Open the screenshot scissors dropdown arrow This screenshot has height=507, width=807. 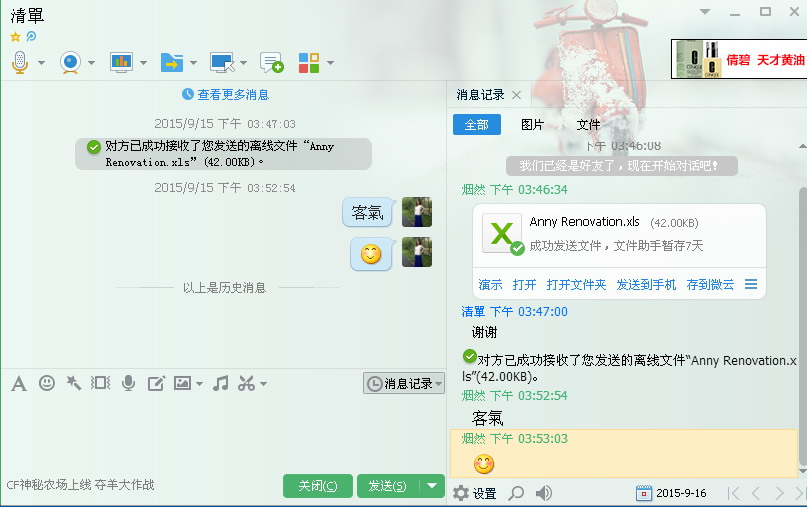[263, 383]
